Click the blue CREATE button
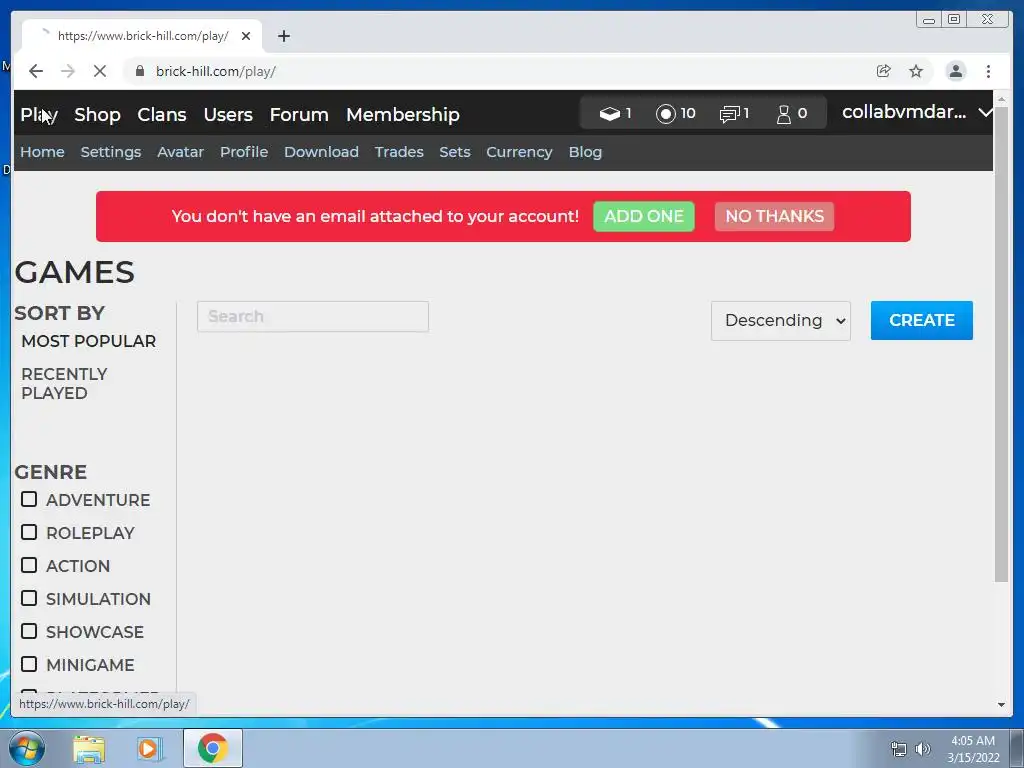1024x768 pixels. click(921, 320)
